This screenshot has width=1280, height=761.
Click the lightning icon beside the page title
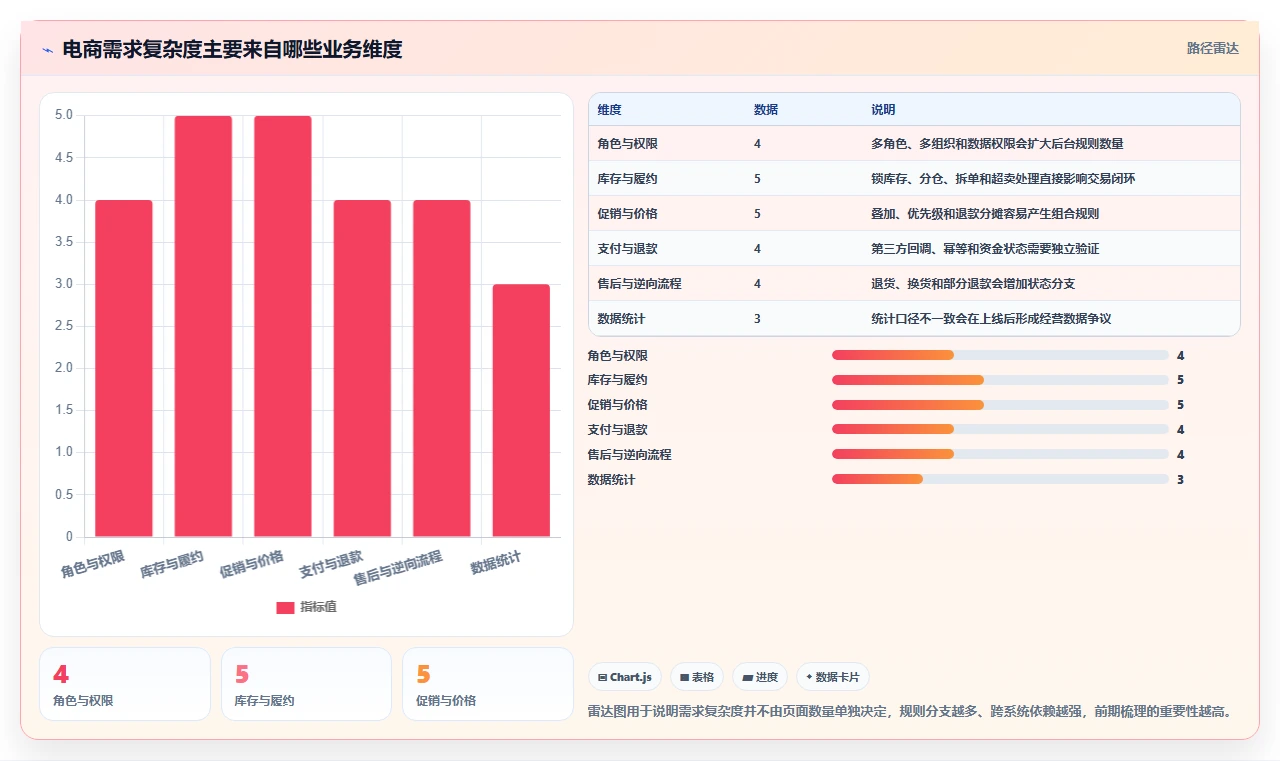click(x=48, y=50)
